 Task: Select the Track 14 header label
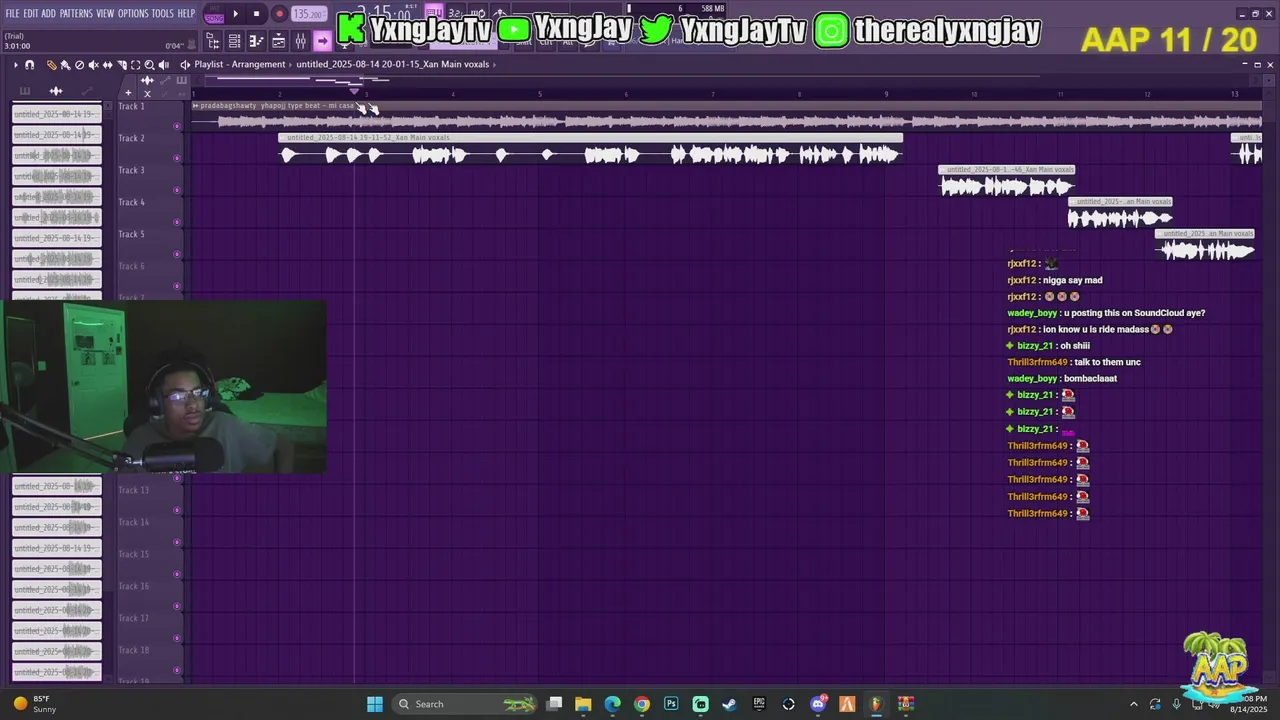click(x=133, y=522)
